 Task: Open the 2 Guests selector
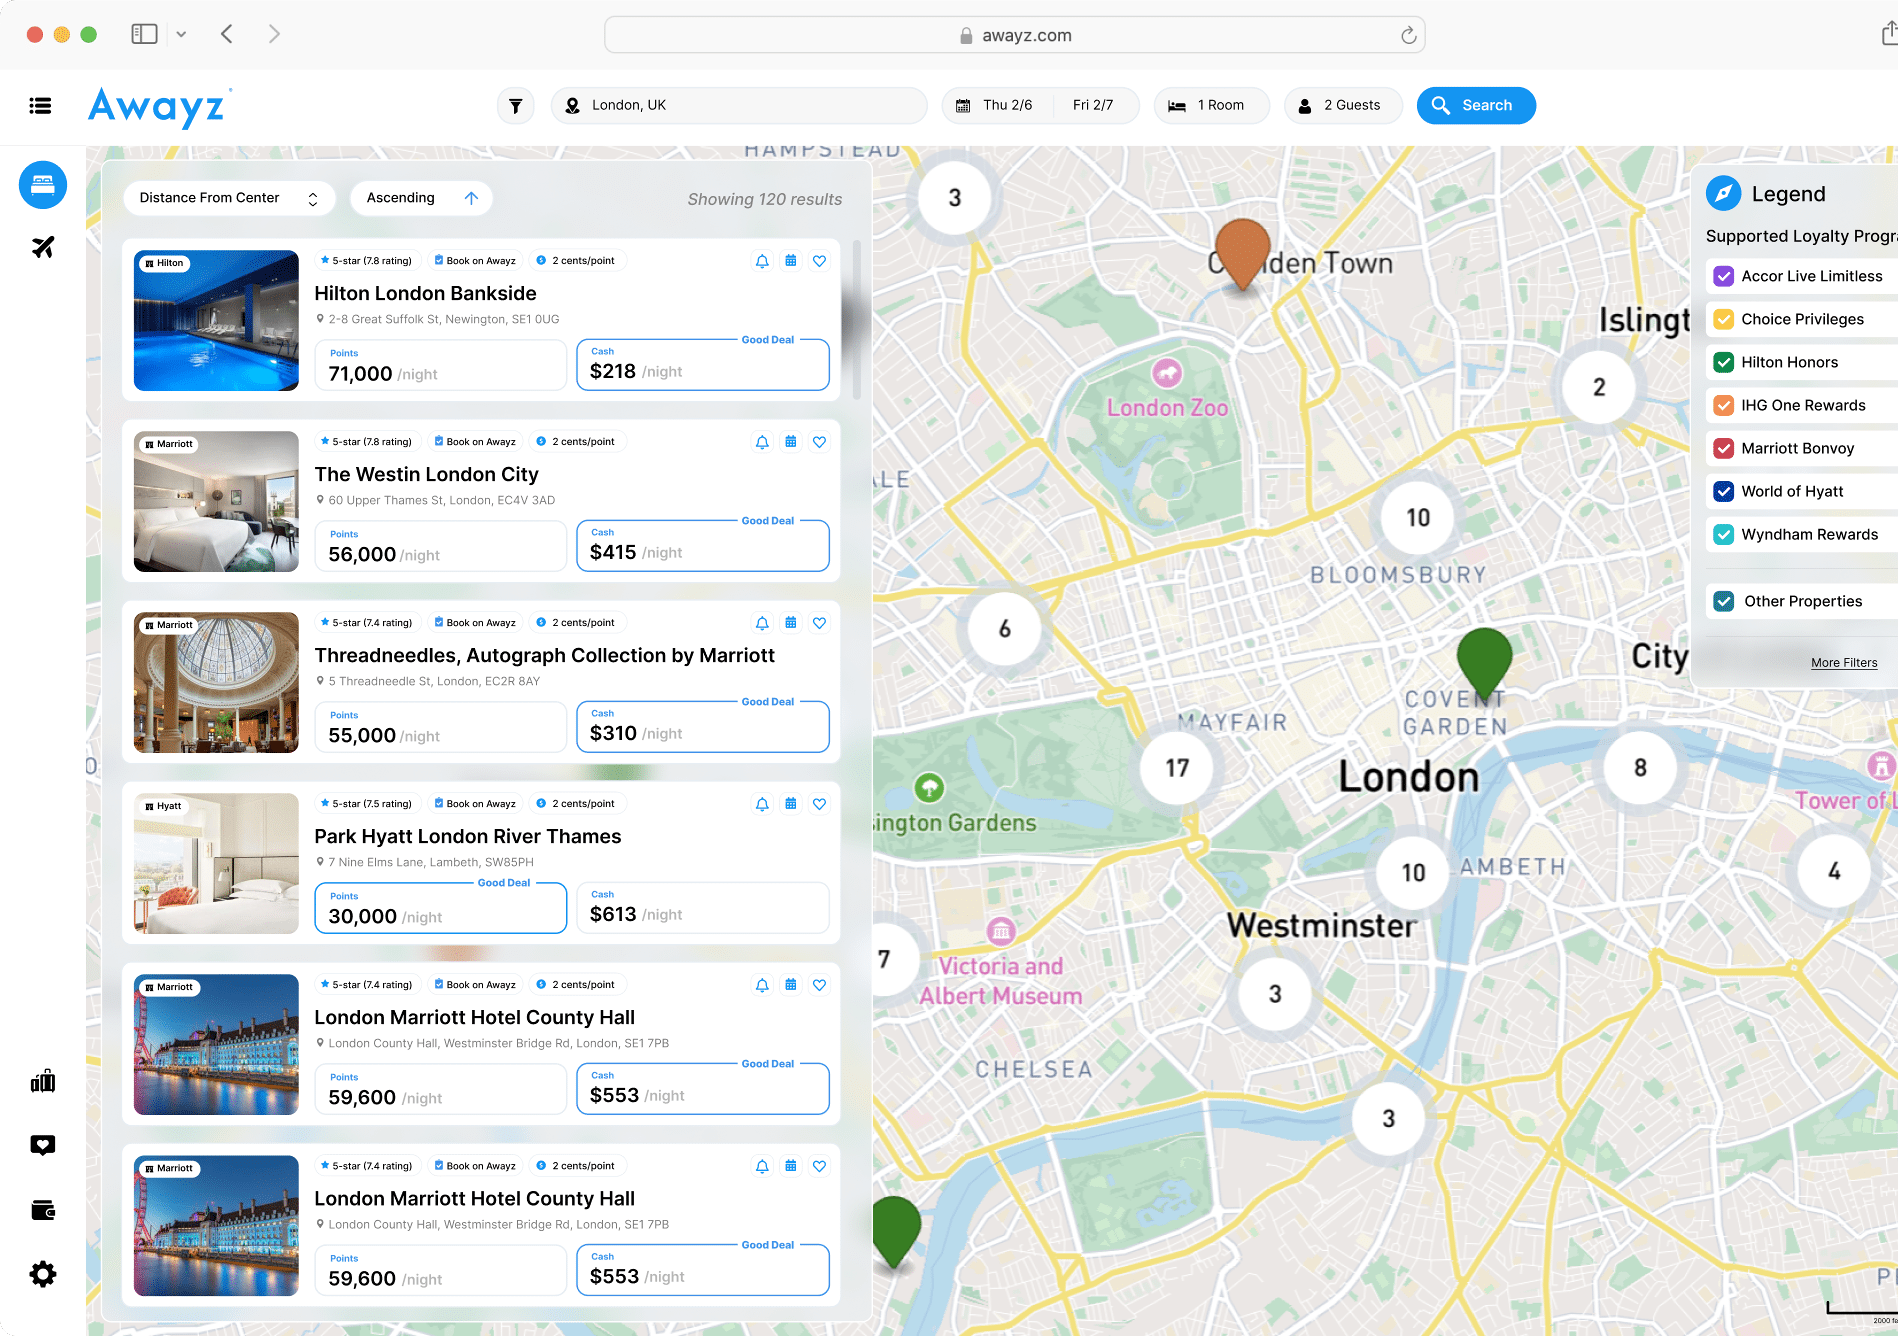pos(1343,105)
